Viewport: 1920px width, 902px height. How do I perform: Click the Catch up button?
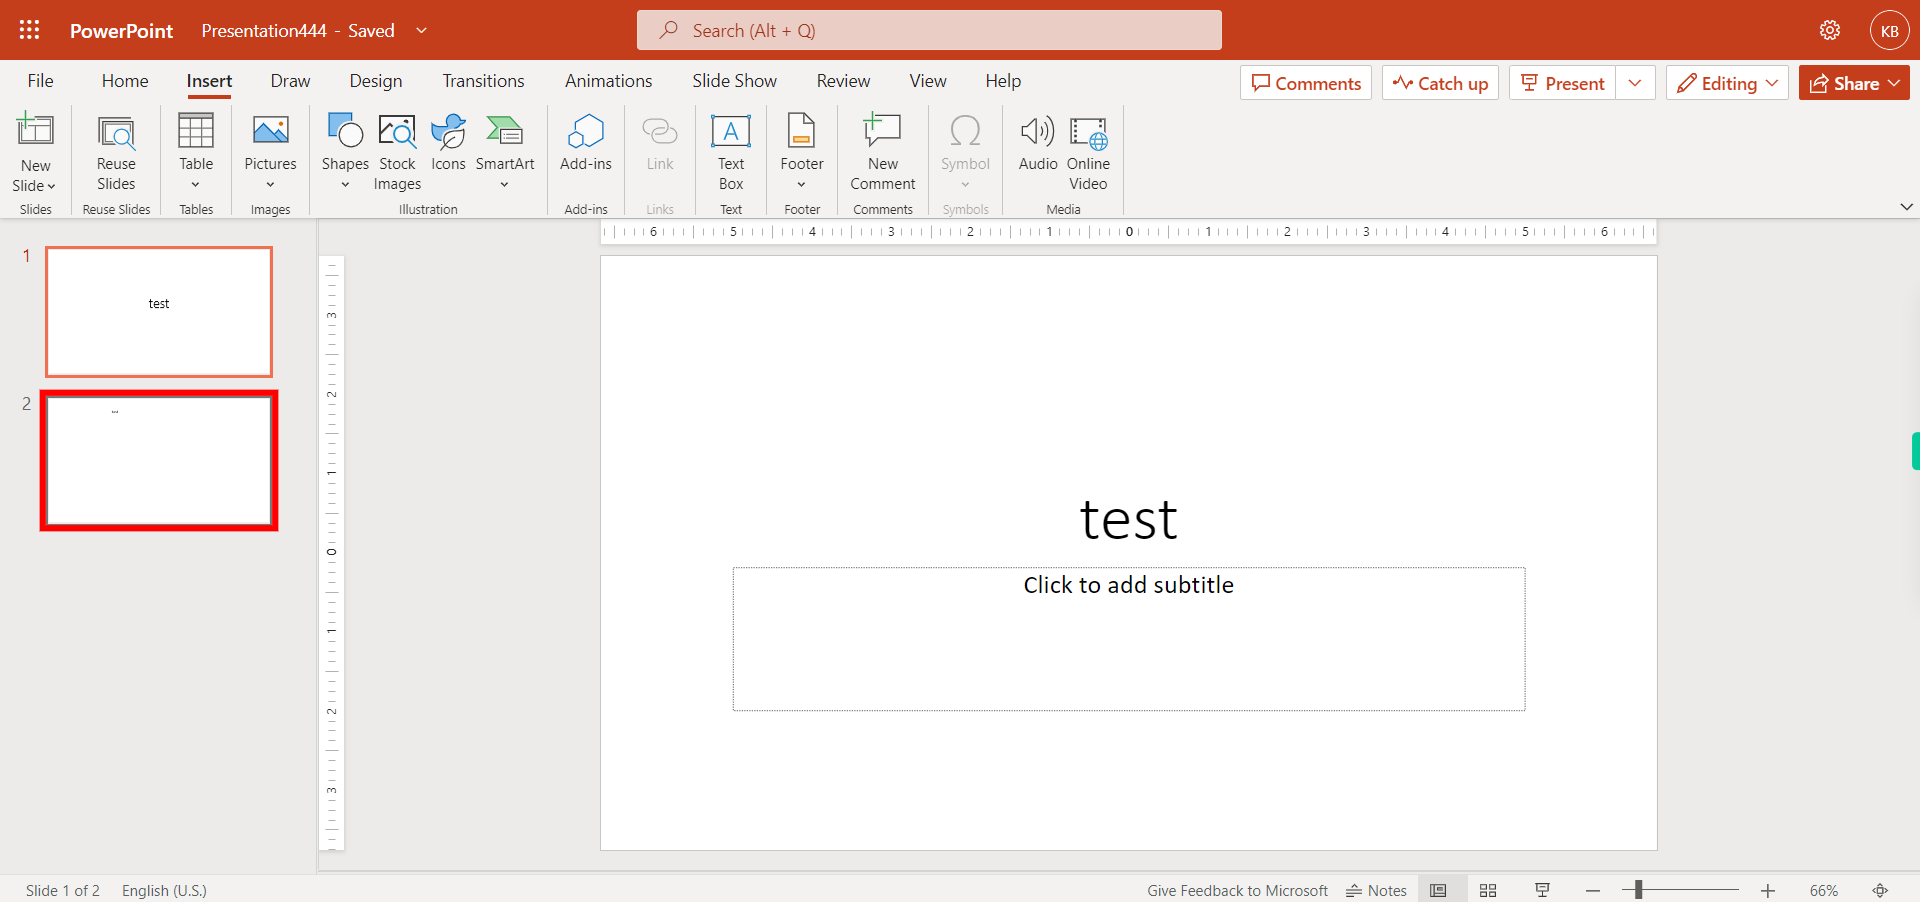click(1440, 83)
